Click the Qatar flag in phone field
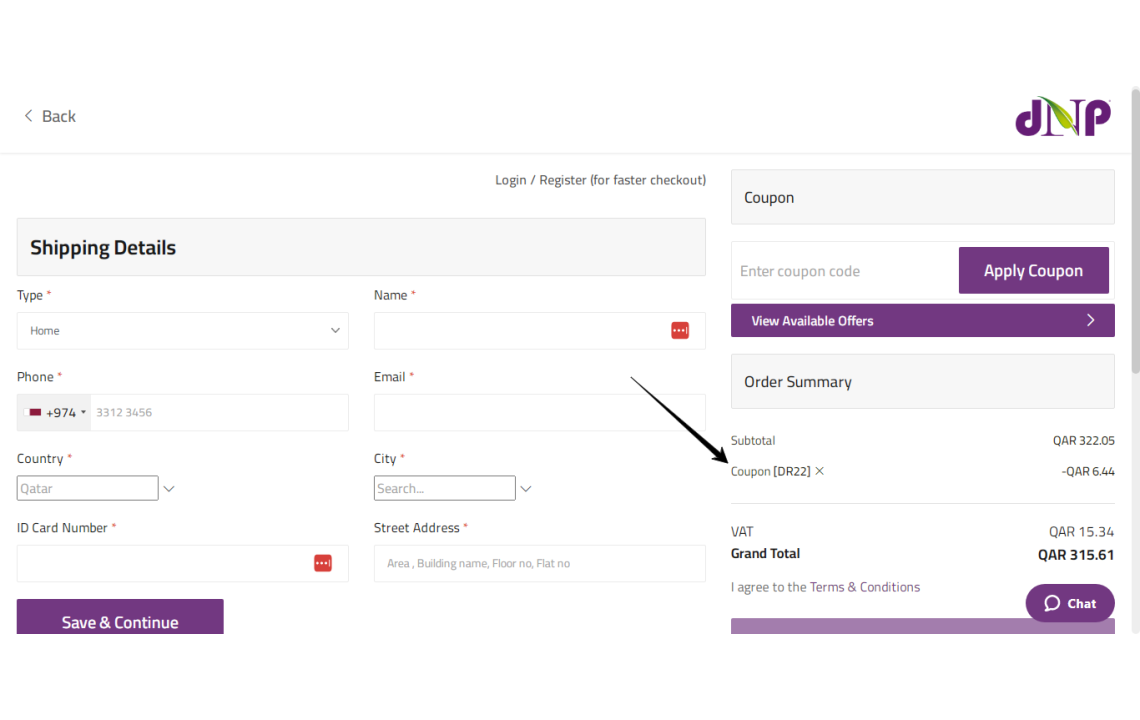The image size is (1140, 720). click(x=34, y=412)
